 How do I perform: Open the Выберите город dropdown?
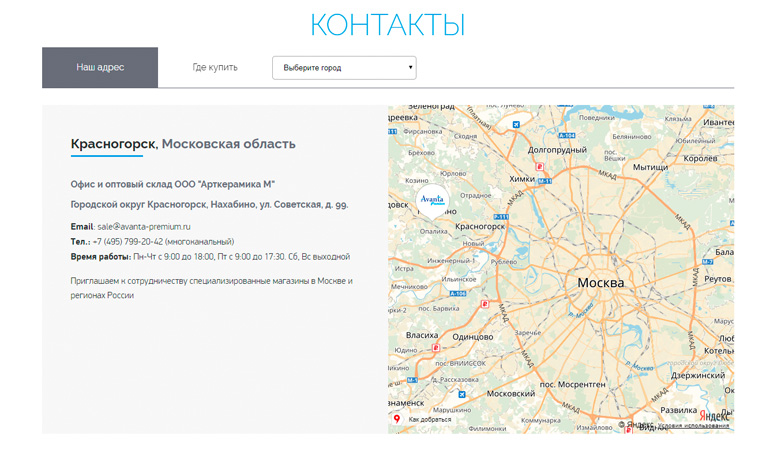coord(344,68)
